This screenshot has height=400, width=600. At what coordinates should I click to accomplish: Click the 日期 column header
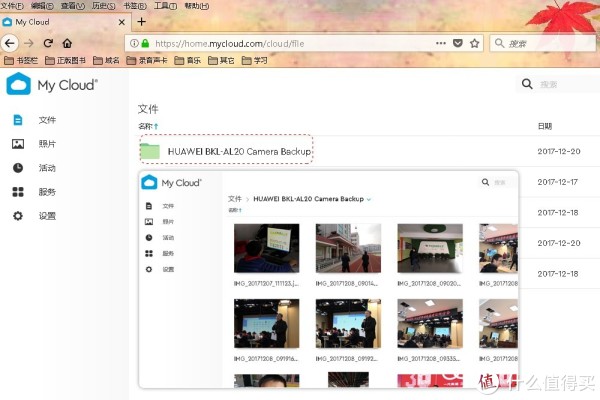pos(545,126)
